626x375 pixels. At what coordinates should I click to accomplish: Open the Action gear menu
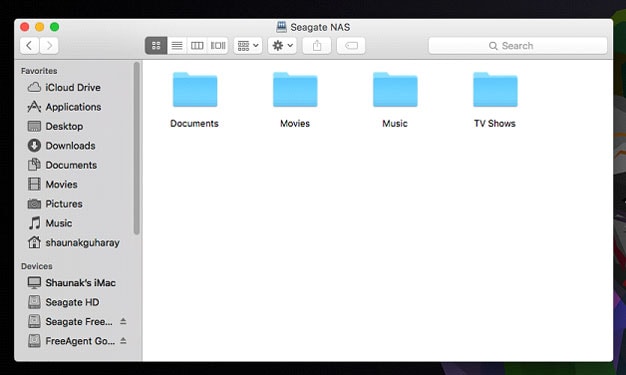(282, 46)
